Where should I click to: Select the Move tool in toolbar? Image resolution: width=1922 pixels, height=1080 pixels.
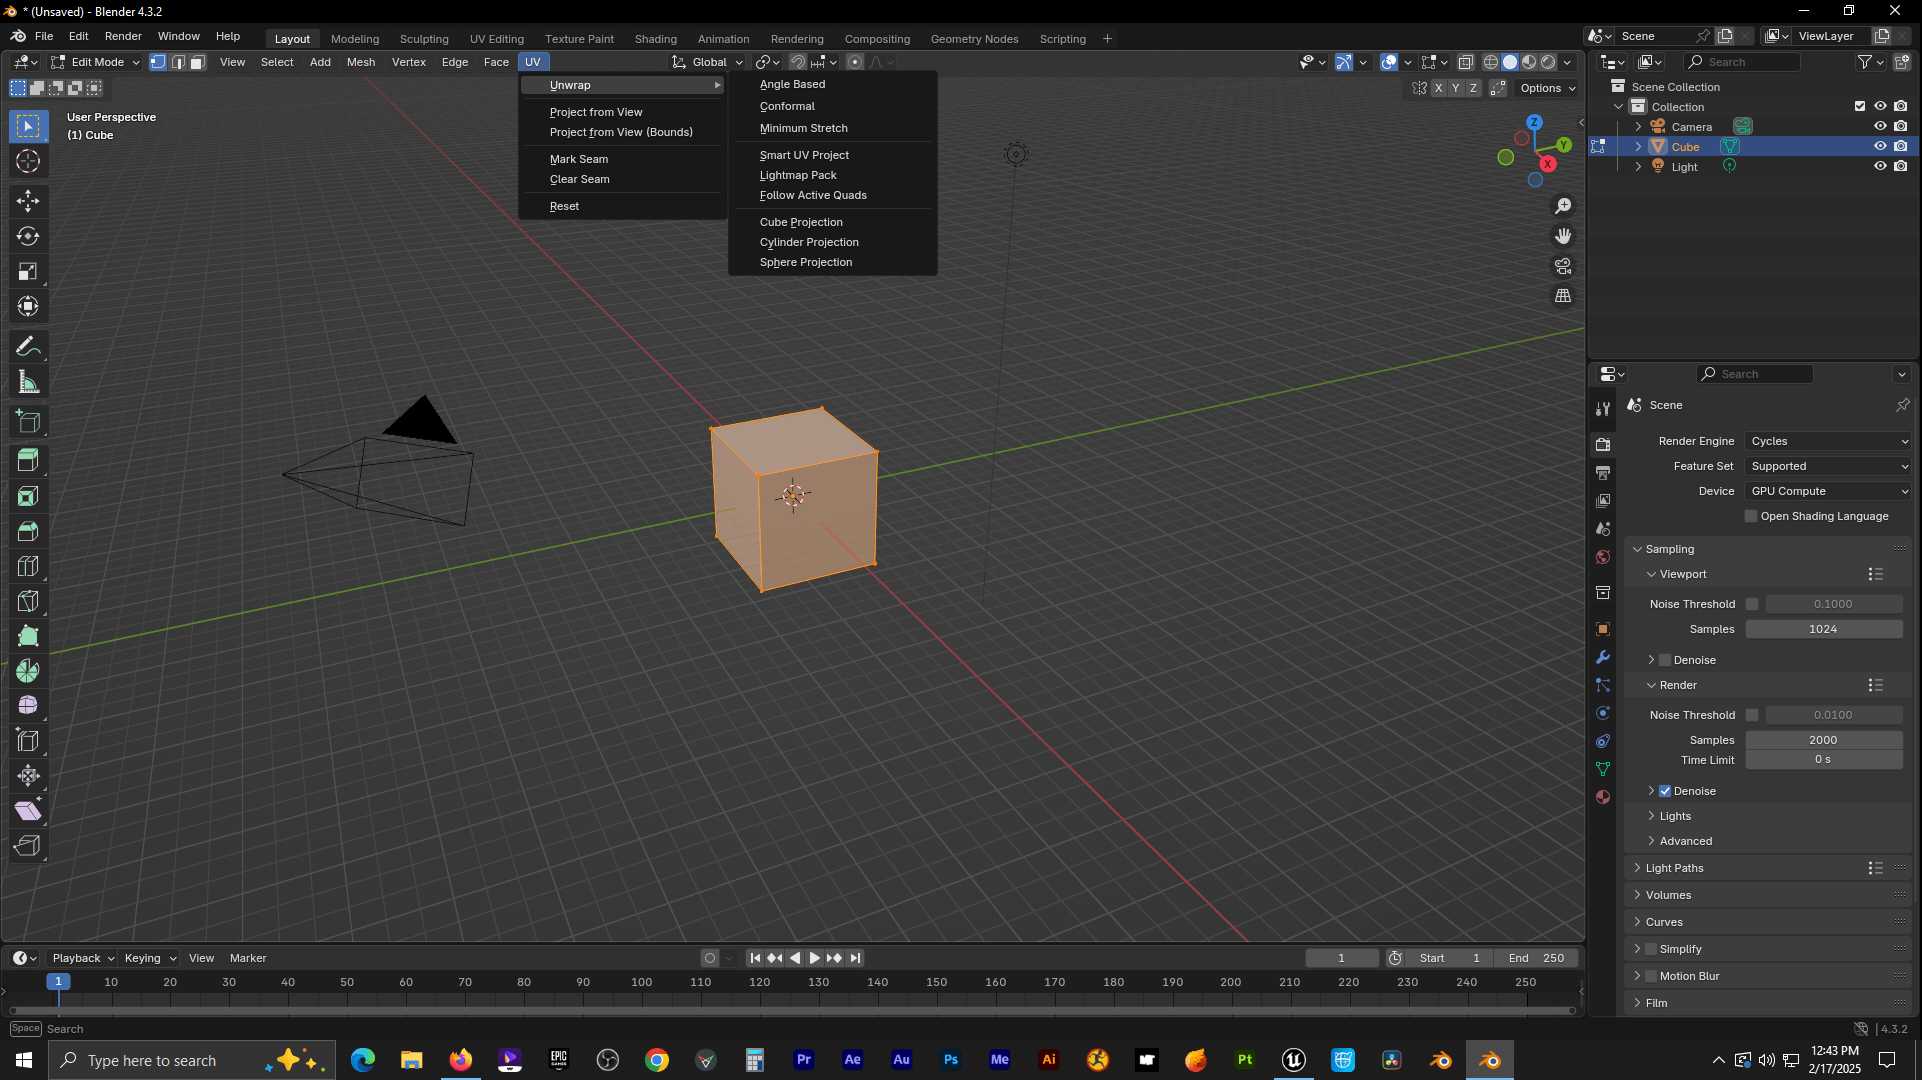[28, 201]
